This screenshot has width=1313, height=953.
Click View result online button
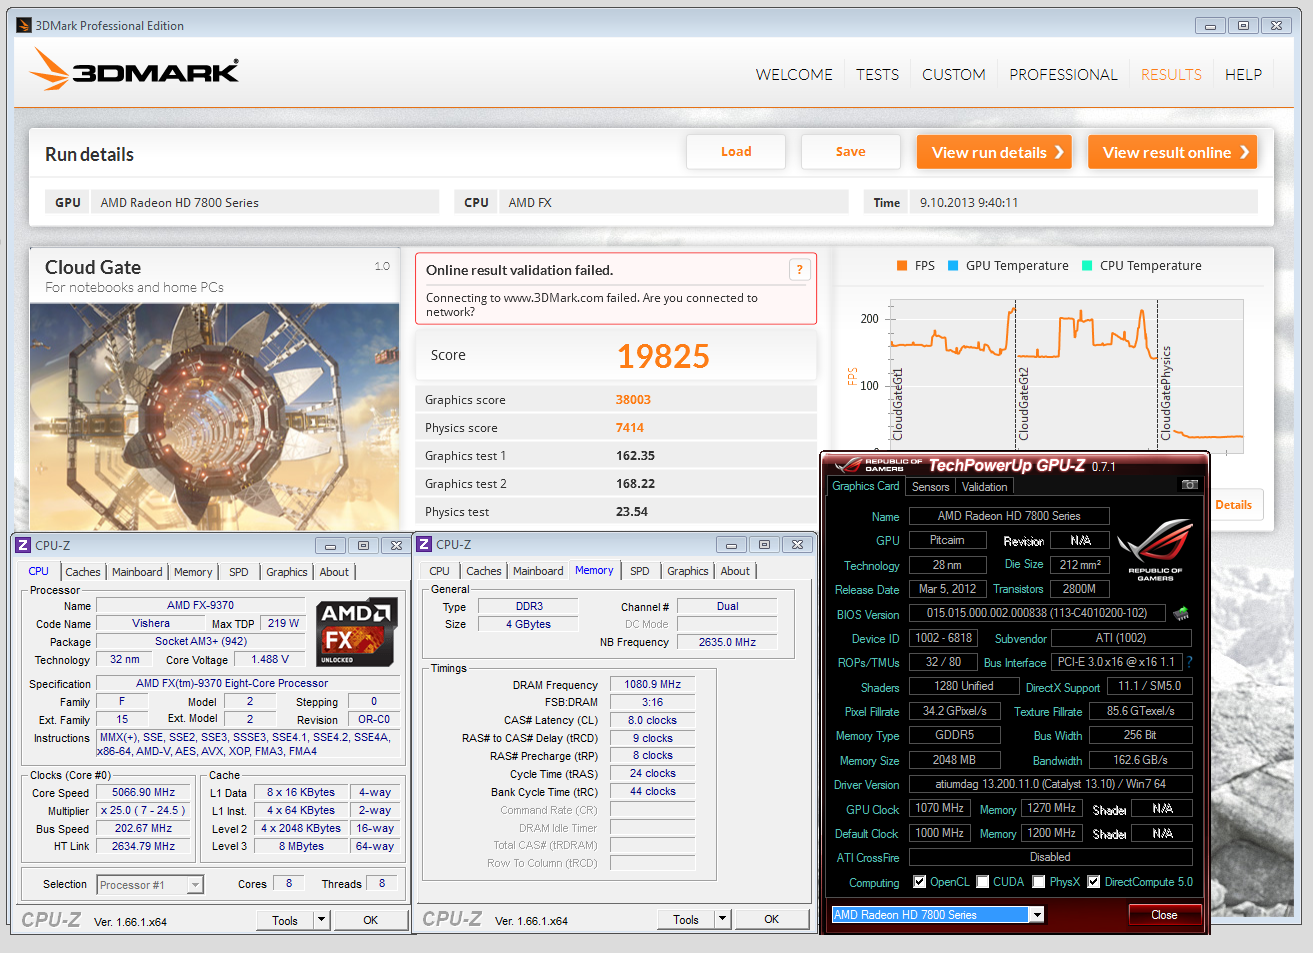tap(1172, 152)
